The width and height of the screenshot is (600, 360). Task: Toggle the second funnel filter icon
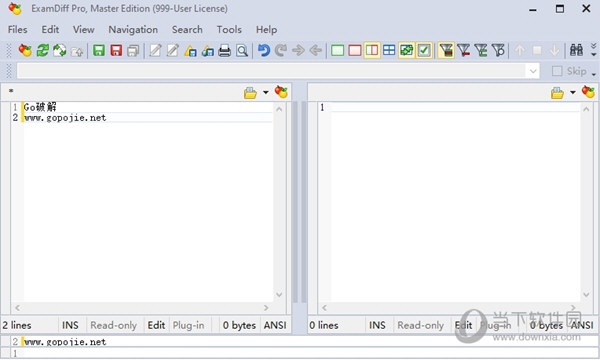click(x=463, y=50)
